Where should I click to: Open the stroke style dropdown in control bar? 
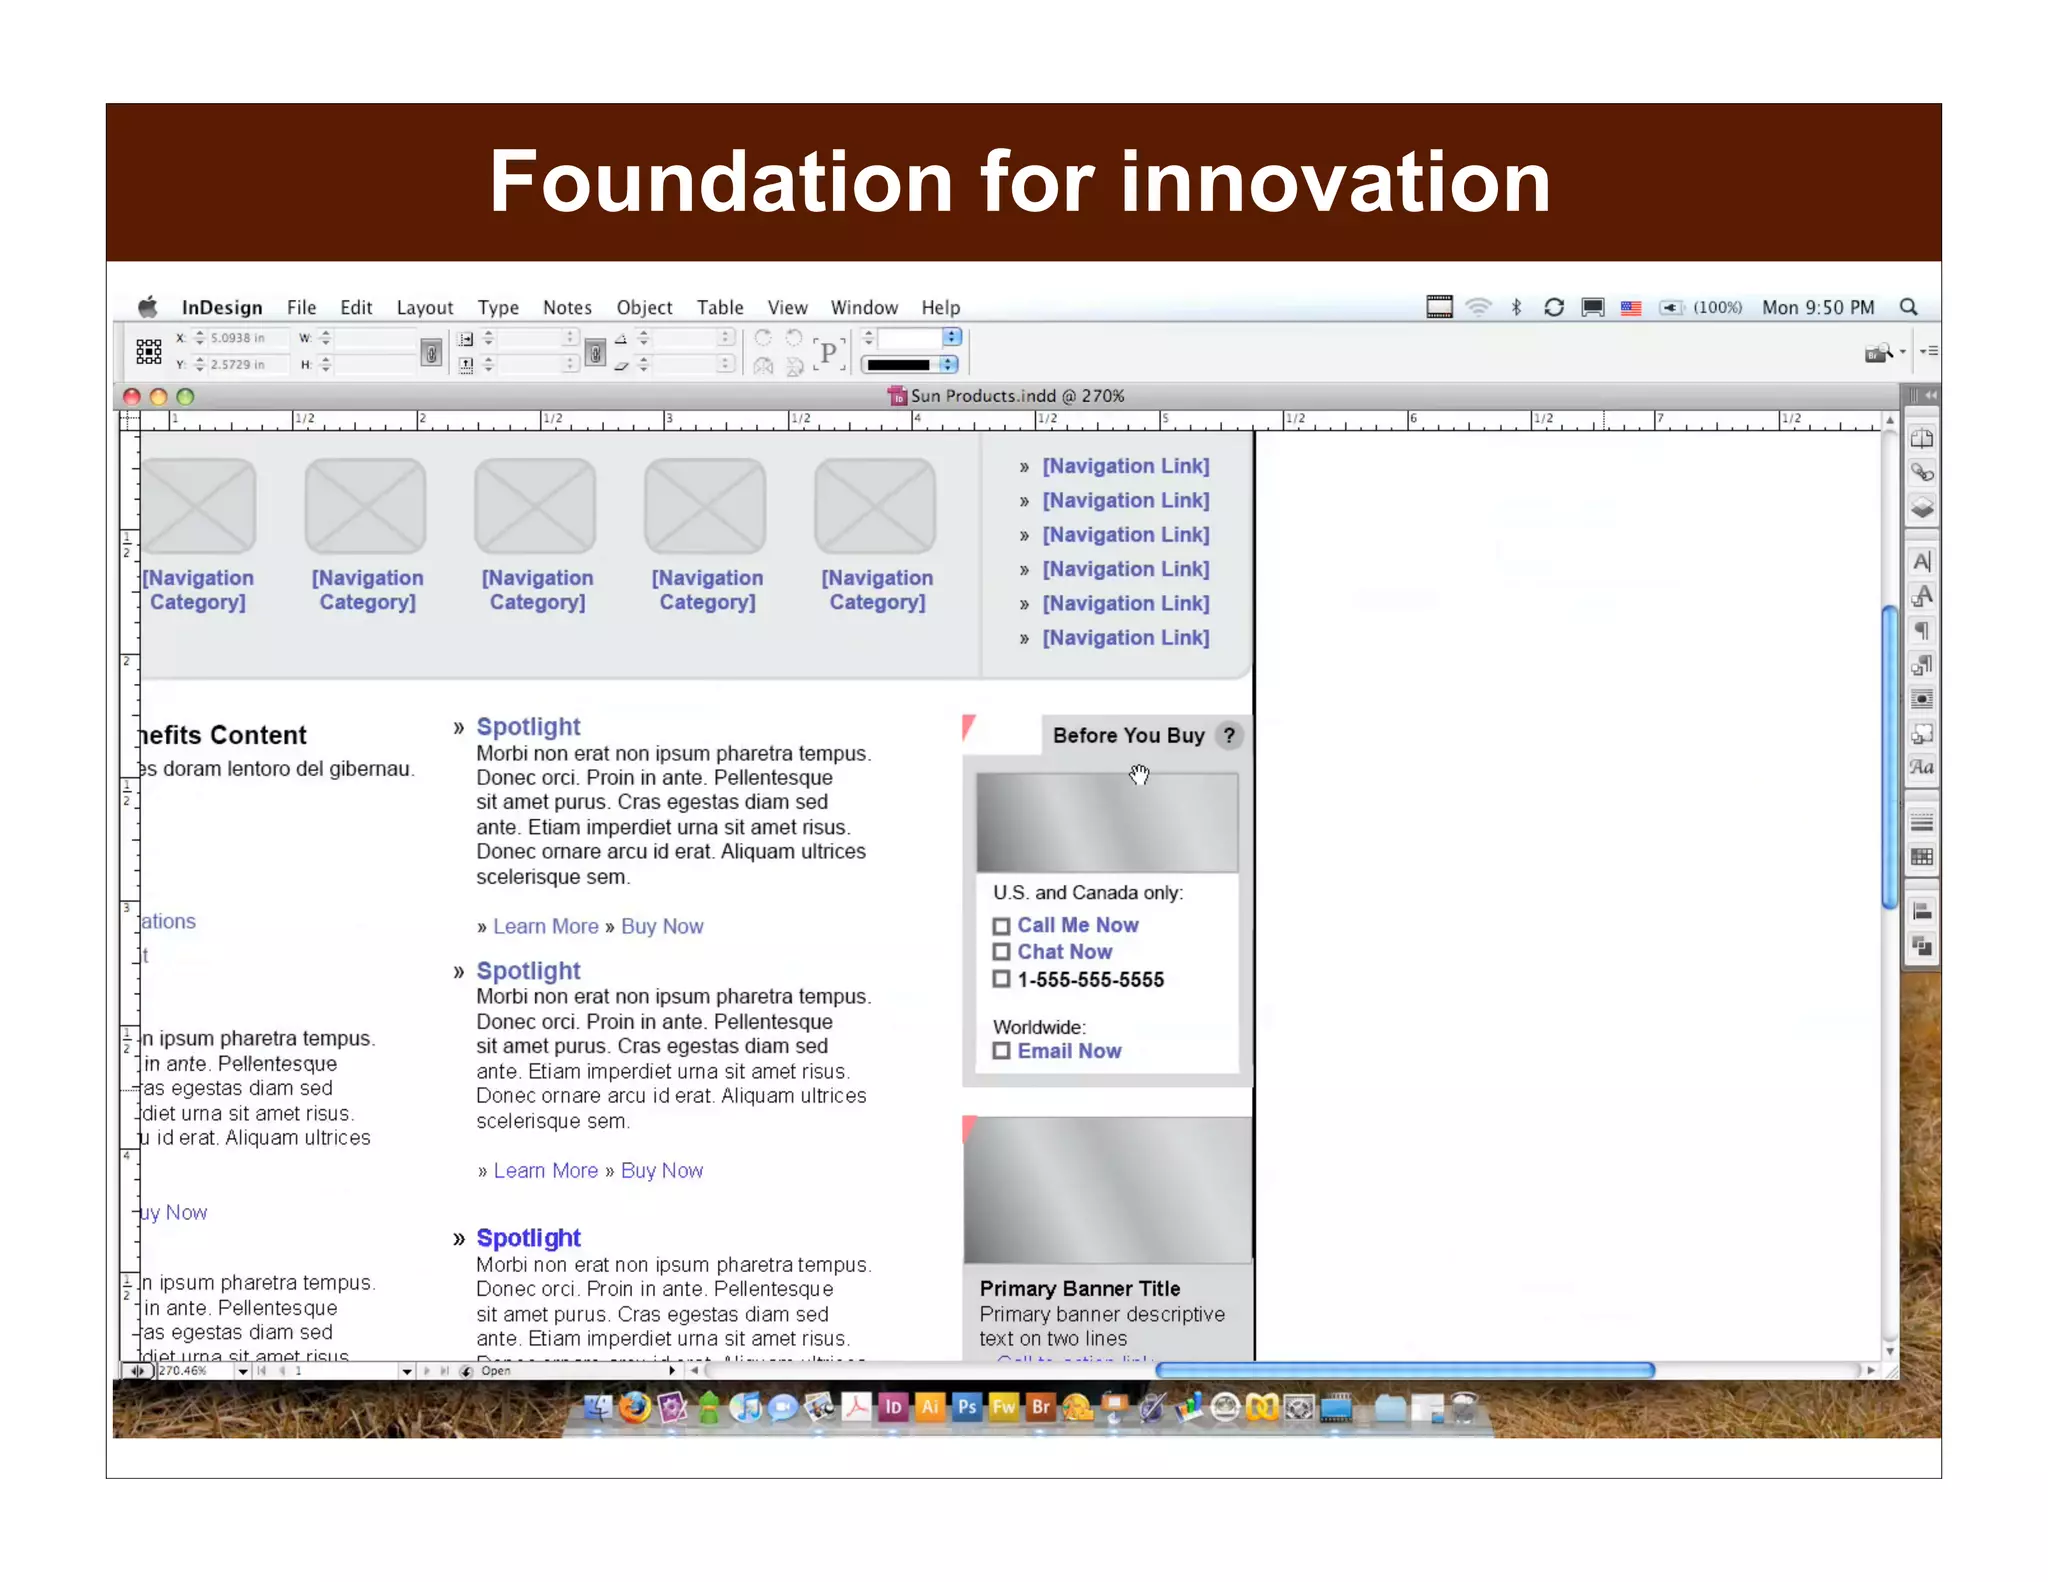tap(948, 365)
